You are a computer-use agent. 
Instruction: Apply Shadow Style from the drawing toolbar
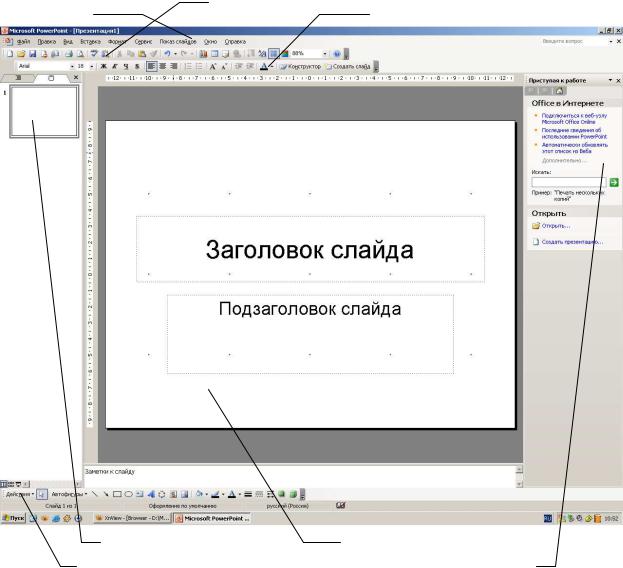[x=282, y=494]
